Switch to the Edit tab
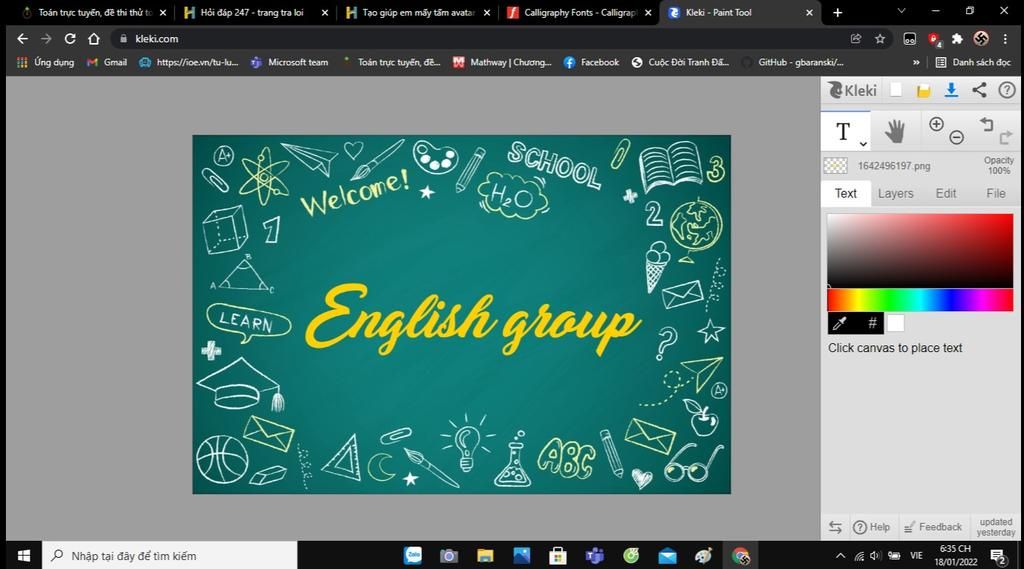This screenshot has height=569, width=1024. tap(946, 193)
